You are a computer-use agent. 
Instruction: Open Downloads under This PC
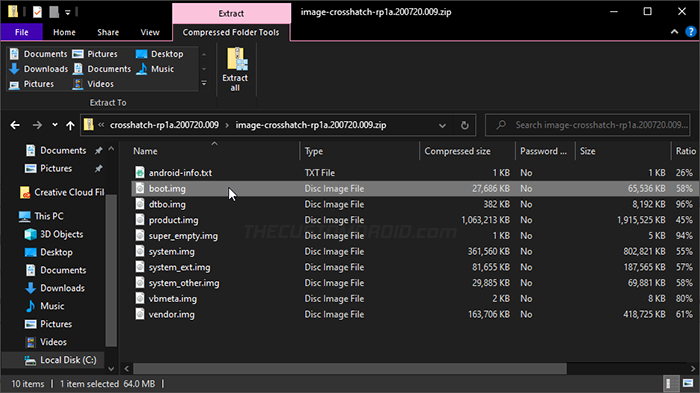point(54,288)
